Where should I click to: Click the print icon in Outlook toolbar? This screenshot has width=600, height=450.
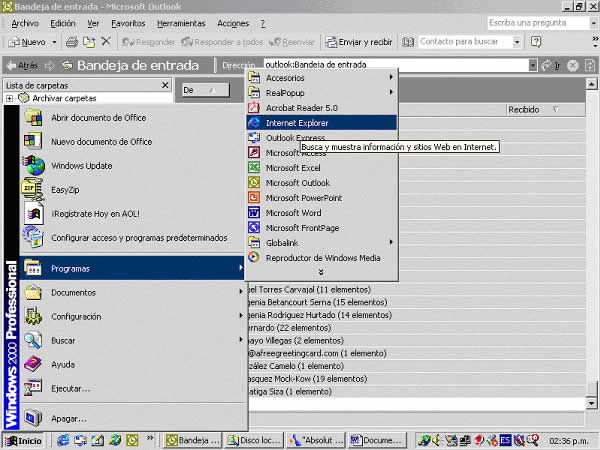73,42
